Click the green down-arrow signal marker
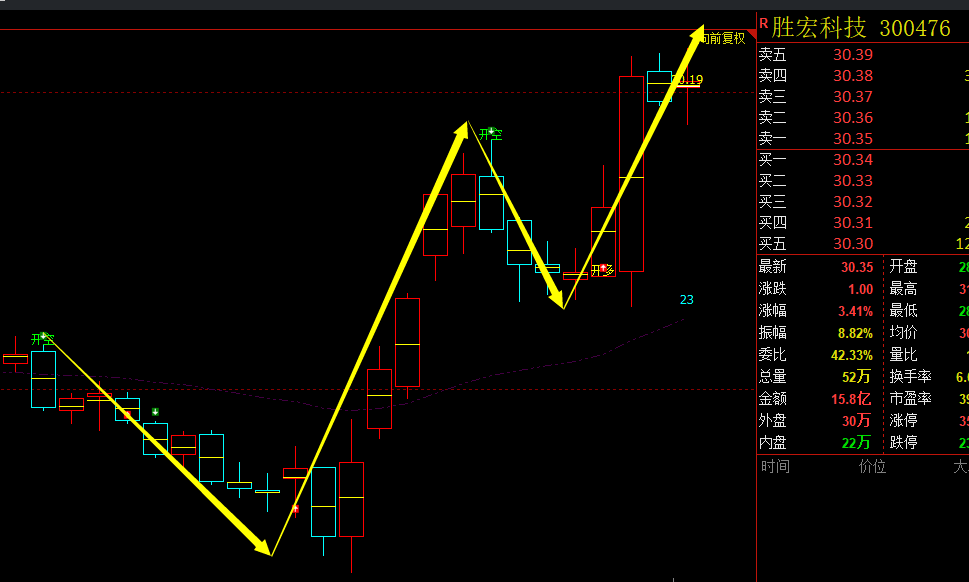Image resolution: width=969 pixels, height=582 pixels. click(x=155, y=412)
